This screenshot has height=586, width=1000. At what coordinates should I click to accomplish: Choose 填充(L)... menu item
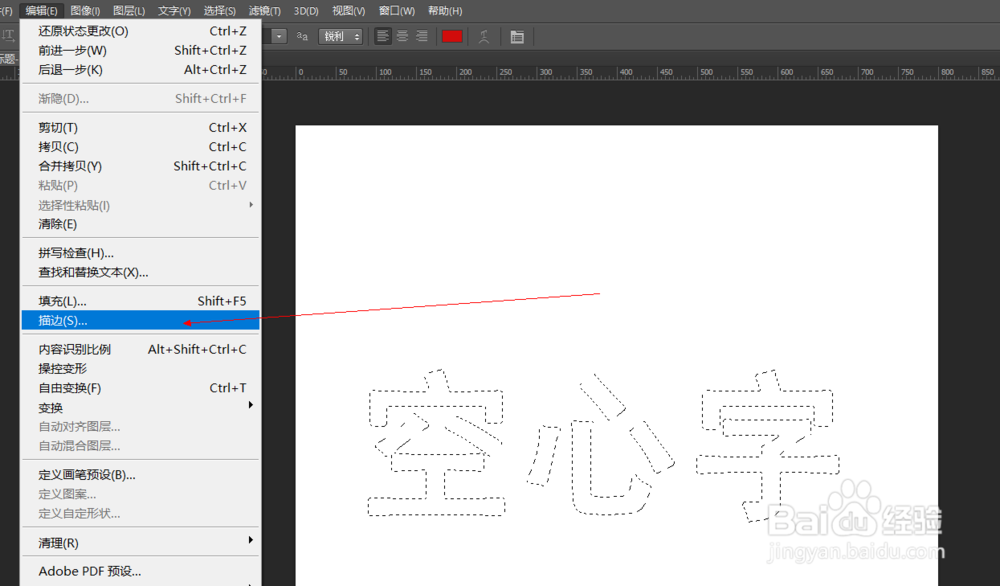[x=140, y=301]
